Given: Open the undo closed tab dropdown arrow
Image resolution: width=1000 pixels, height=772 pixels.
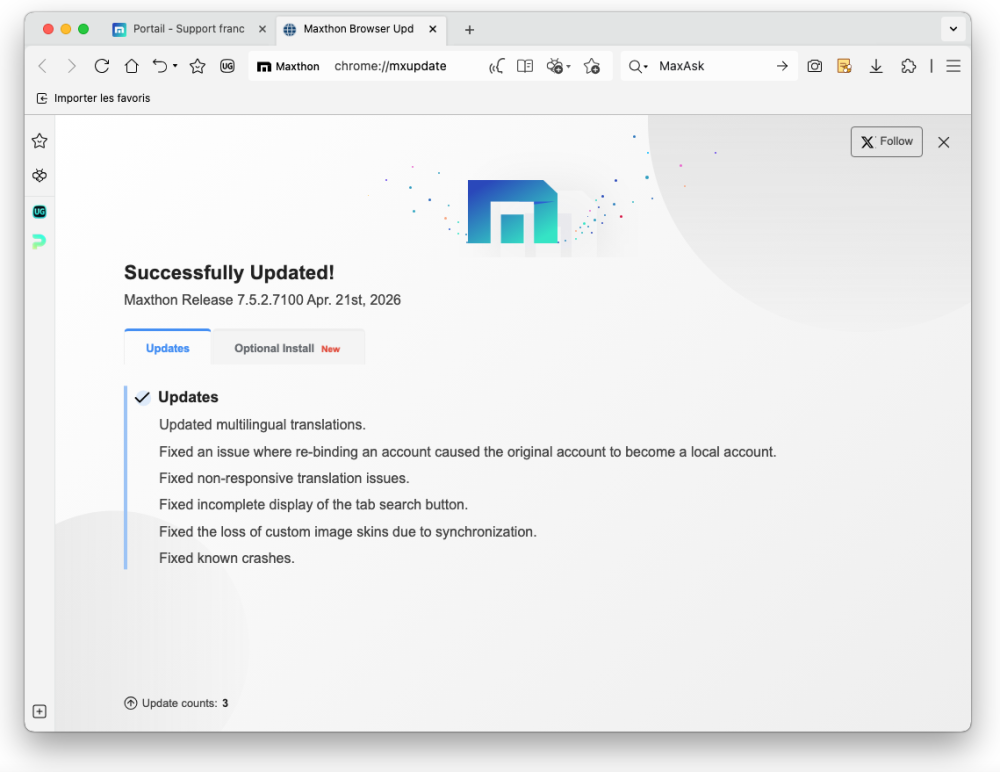Looking at the screenshot, I should [x=175, y=66].
